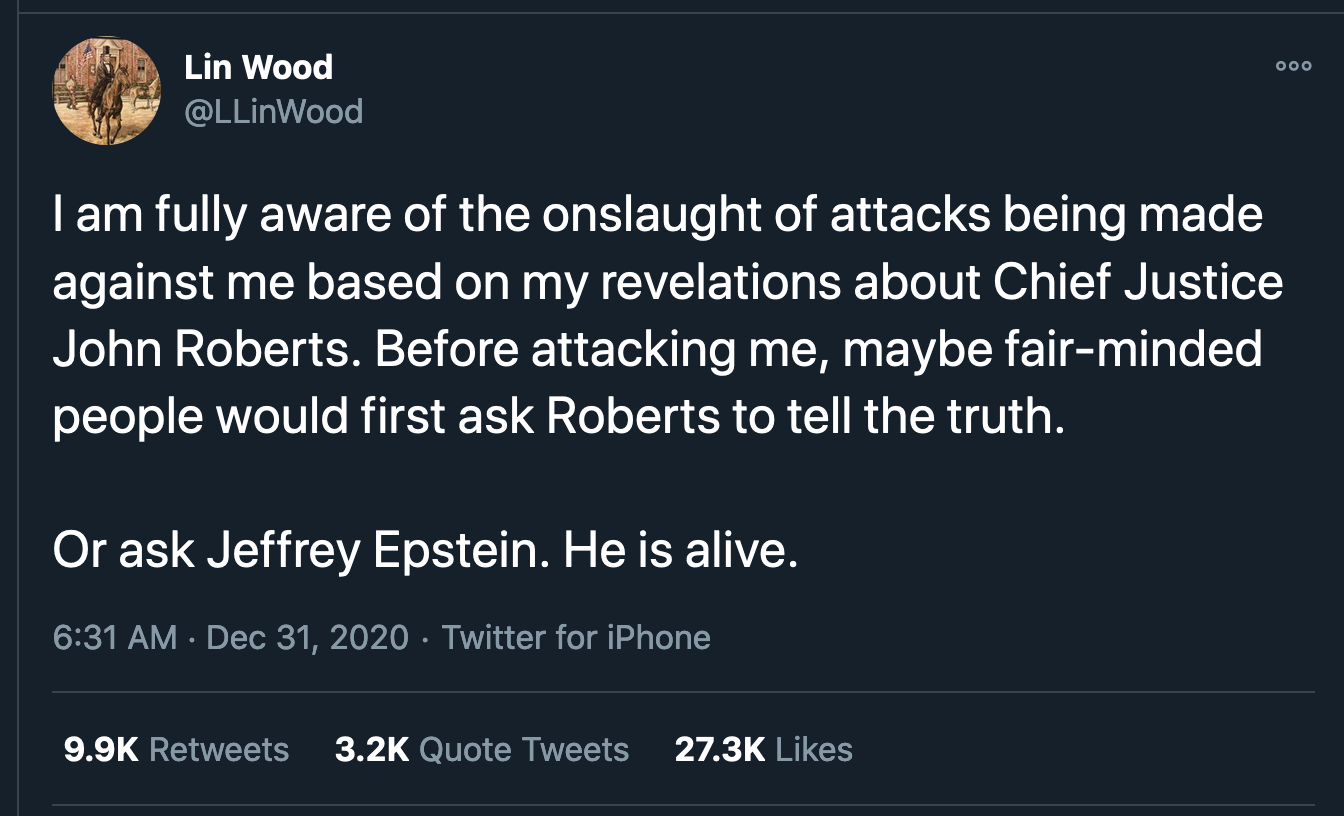Click the Lin Wood display name
Screen dimensions: 1344x816
coord(258,67)
